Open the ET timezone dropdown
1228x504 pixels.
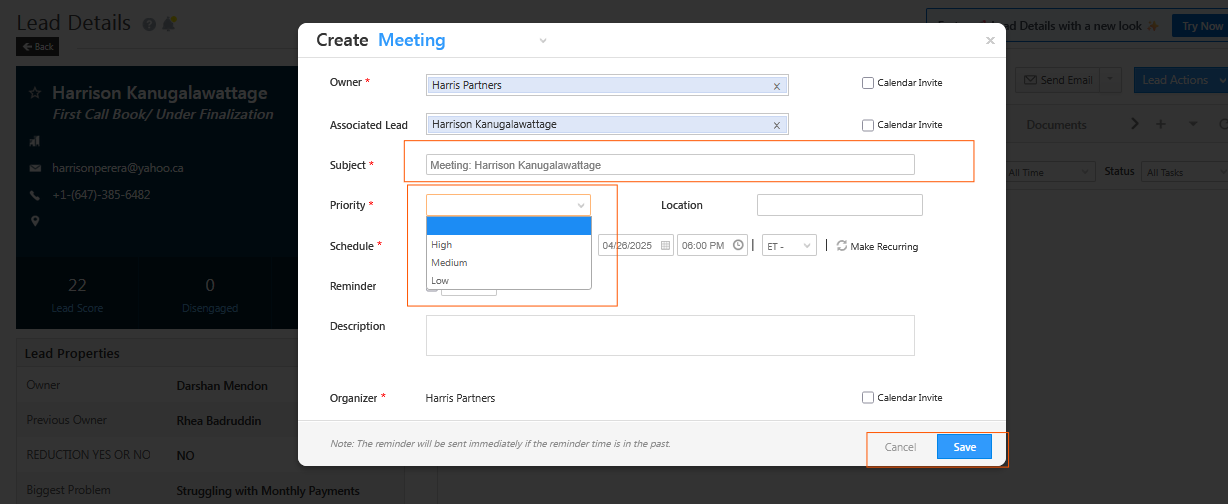pos(789,246)
